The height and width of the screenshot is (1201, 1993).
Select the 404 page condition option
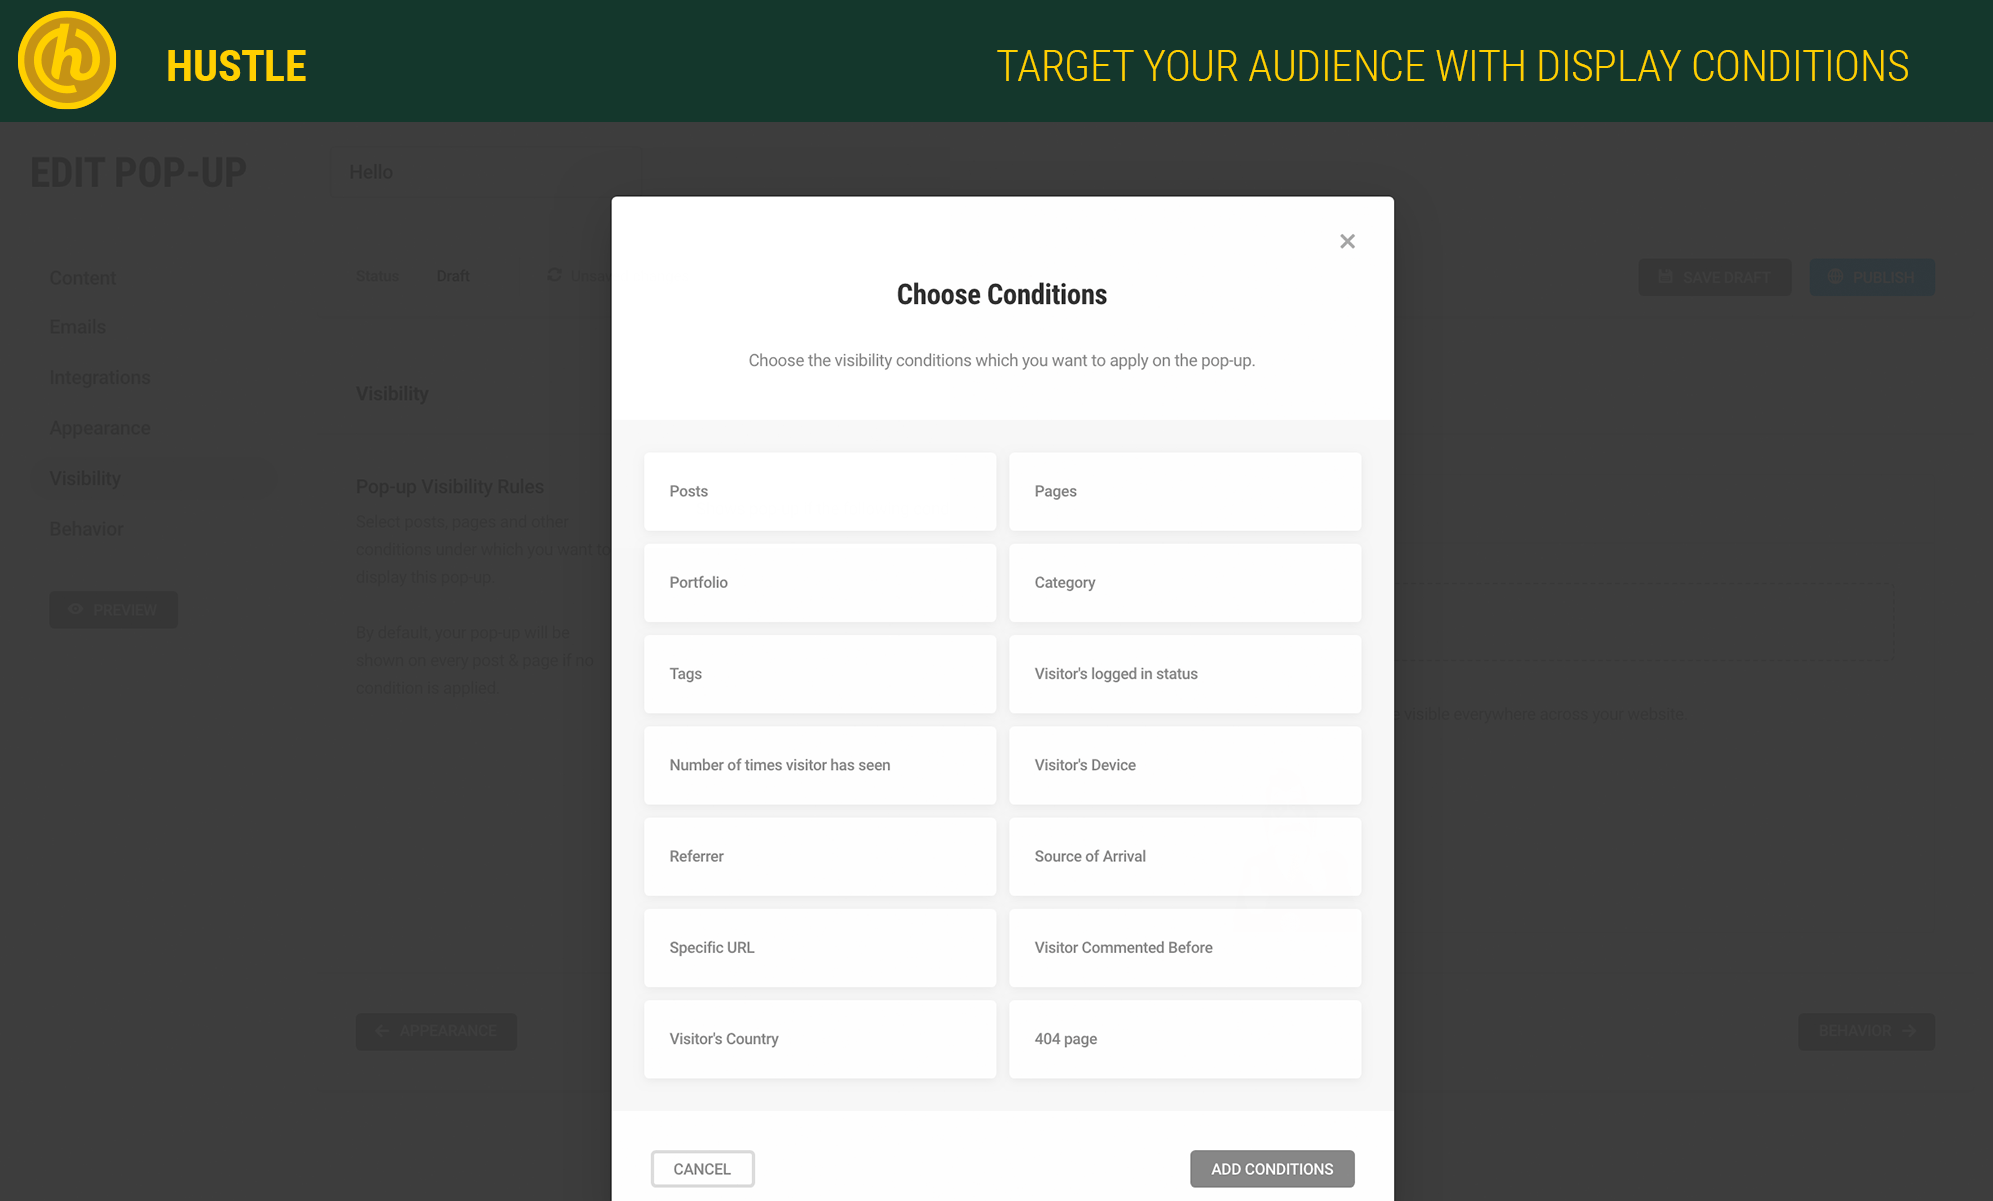[1184, 1039]
